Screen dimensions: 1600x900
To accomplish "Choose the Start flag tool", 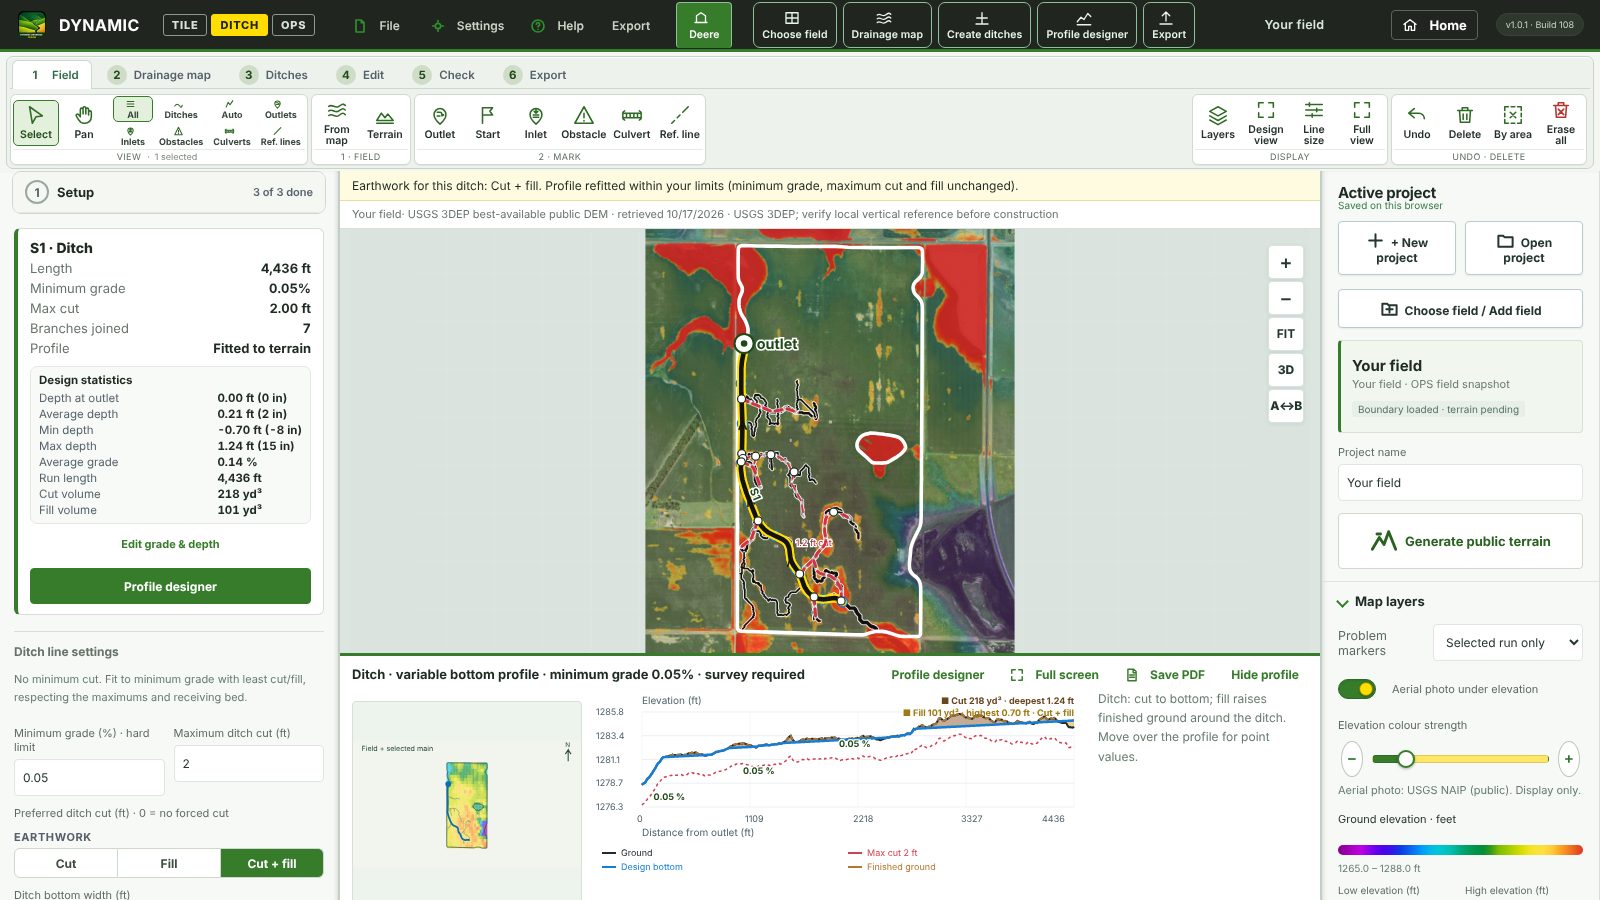I will point(488,123).
